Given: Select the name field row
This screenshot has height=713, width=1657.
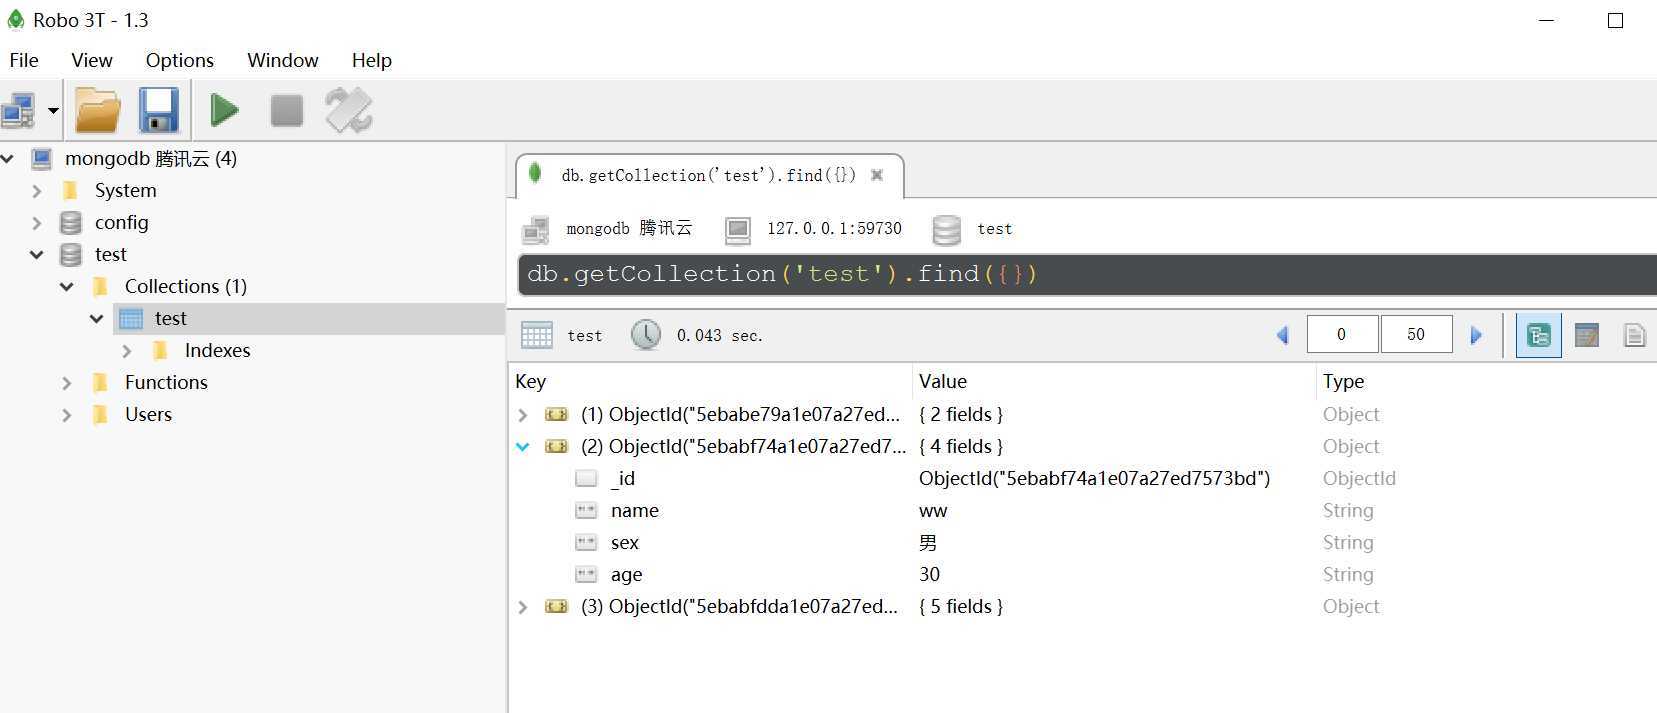Looking at the screenshot, I should (1082, 510).
